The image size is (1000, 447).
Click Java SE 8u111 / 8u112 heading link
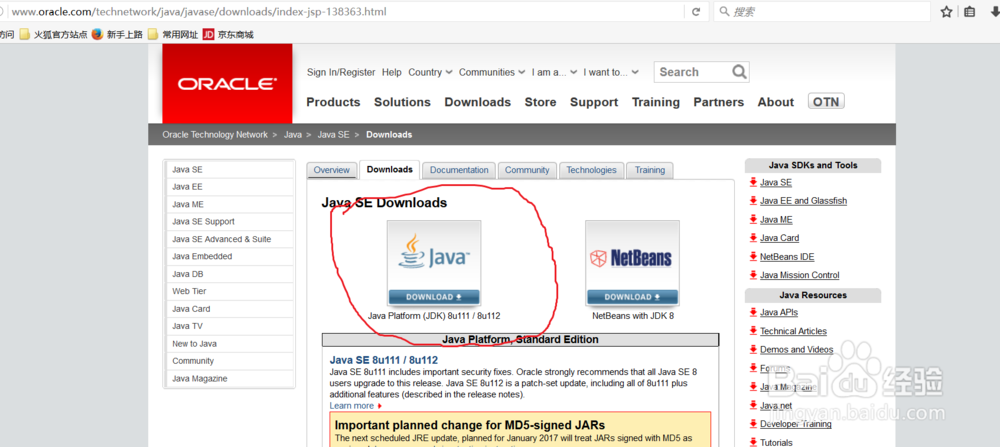pyautogui.click(x=384, y=360)
